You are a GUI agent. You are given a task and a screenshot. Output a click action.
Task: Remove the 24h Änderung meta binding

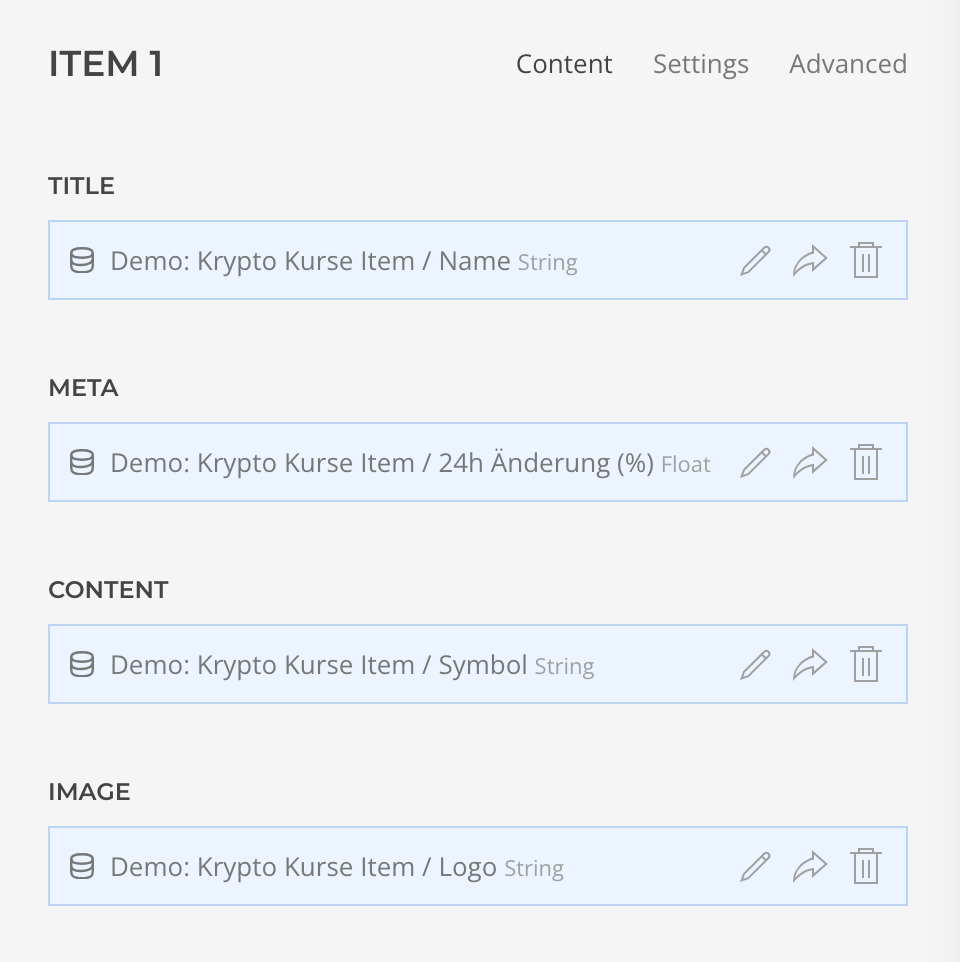point(866,462)
